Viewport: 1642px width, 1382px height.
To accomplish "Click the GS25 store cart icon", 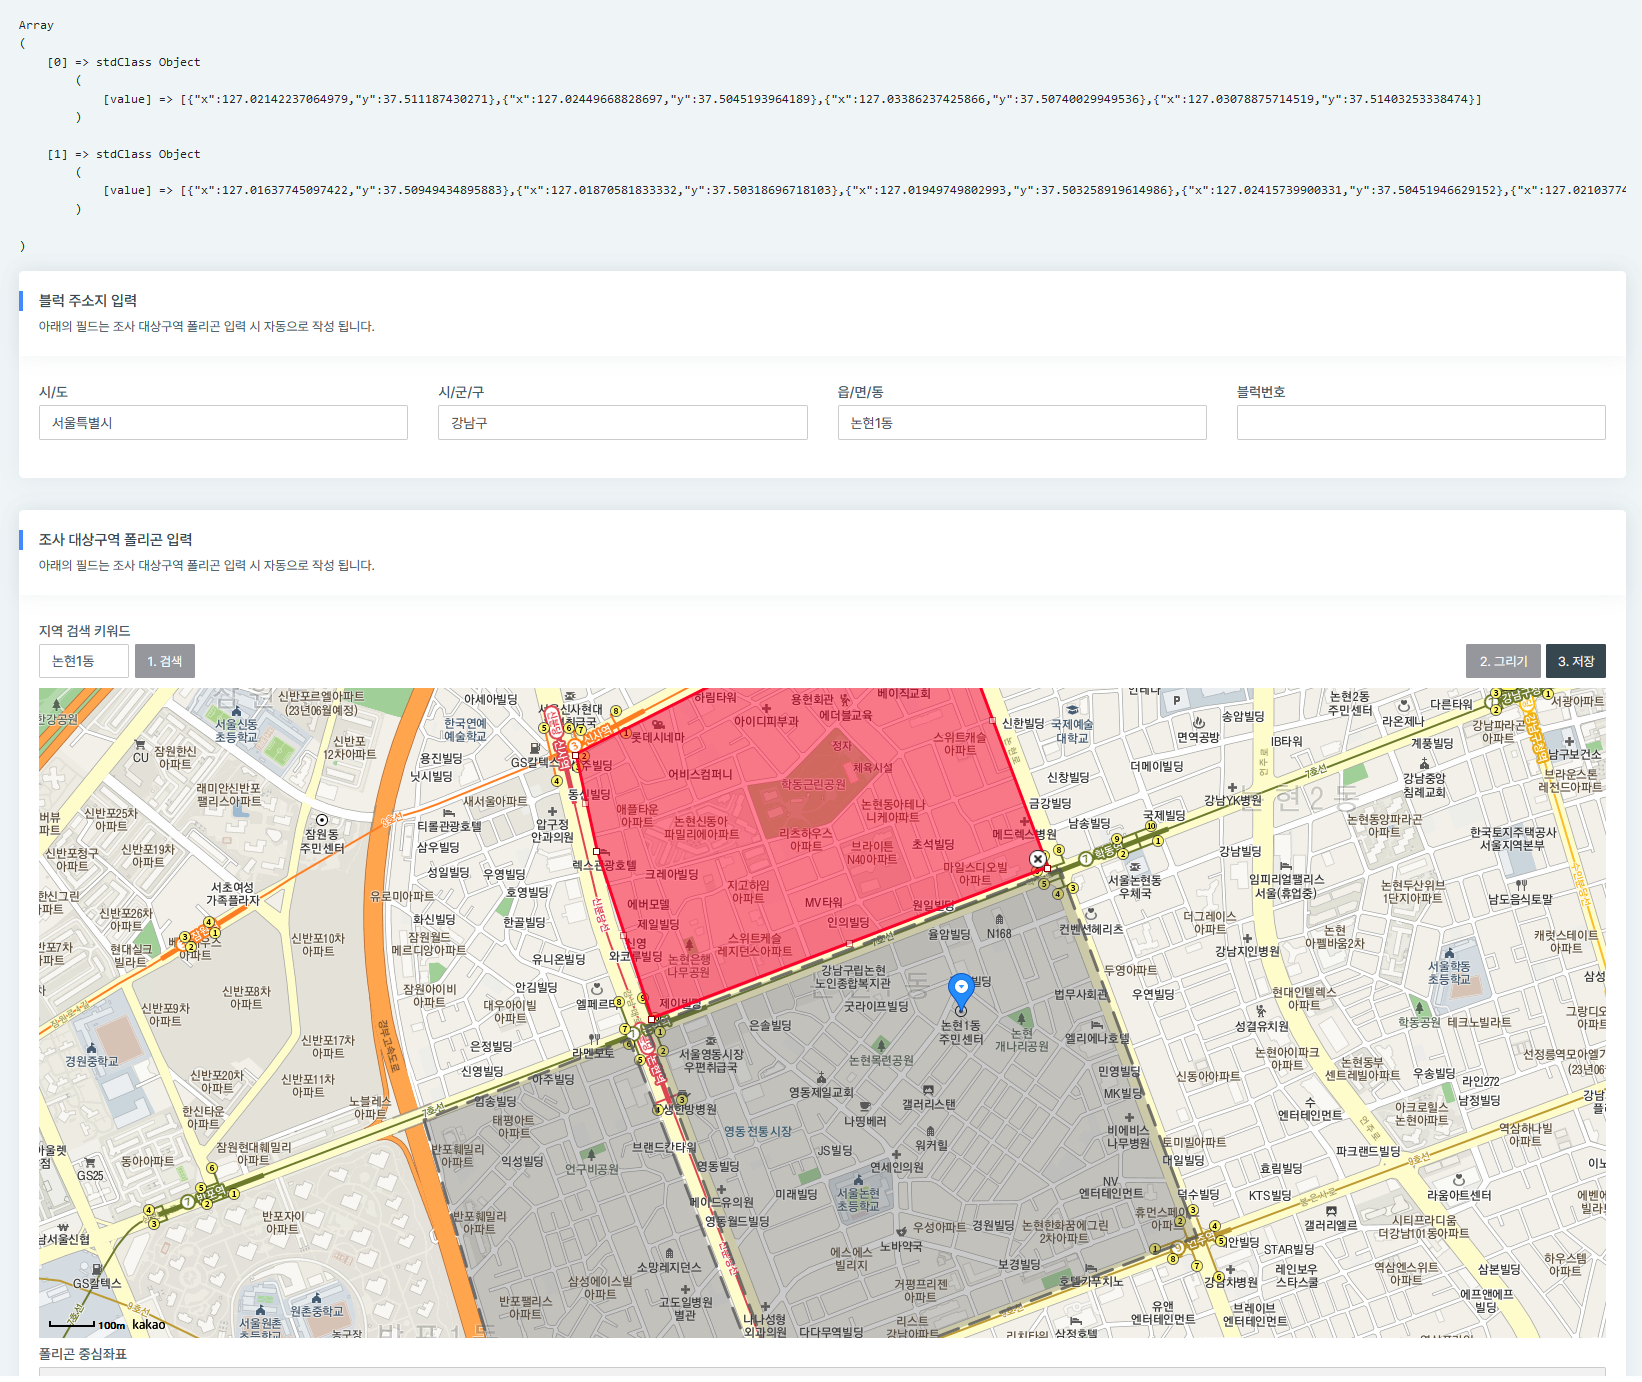I will click(x=90, y=1162).
